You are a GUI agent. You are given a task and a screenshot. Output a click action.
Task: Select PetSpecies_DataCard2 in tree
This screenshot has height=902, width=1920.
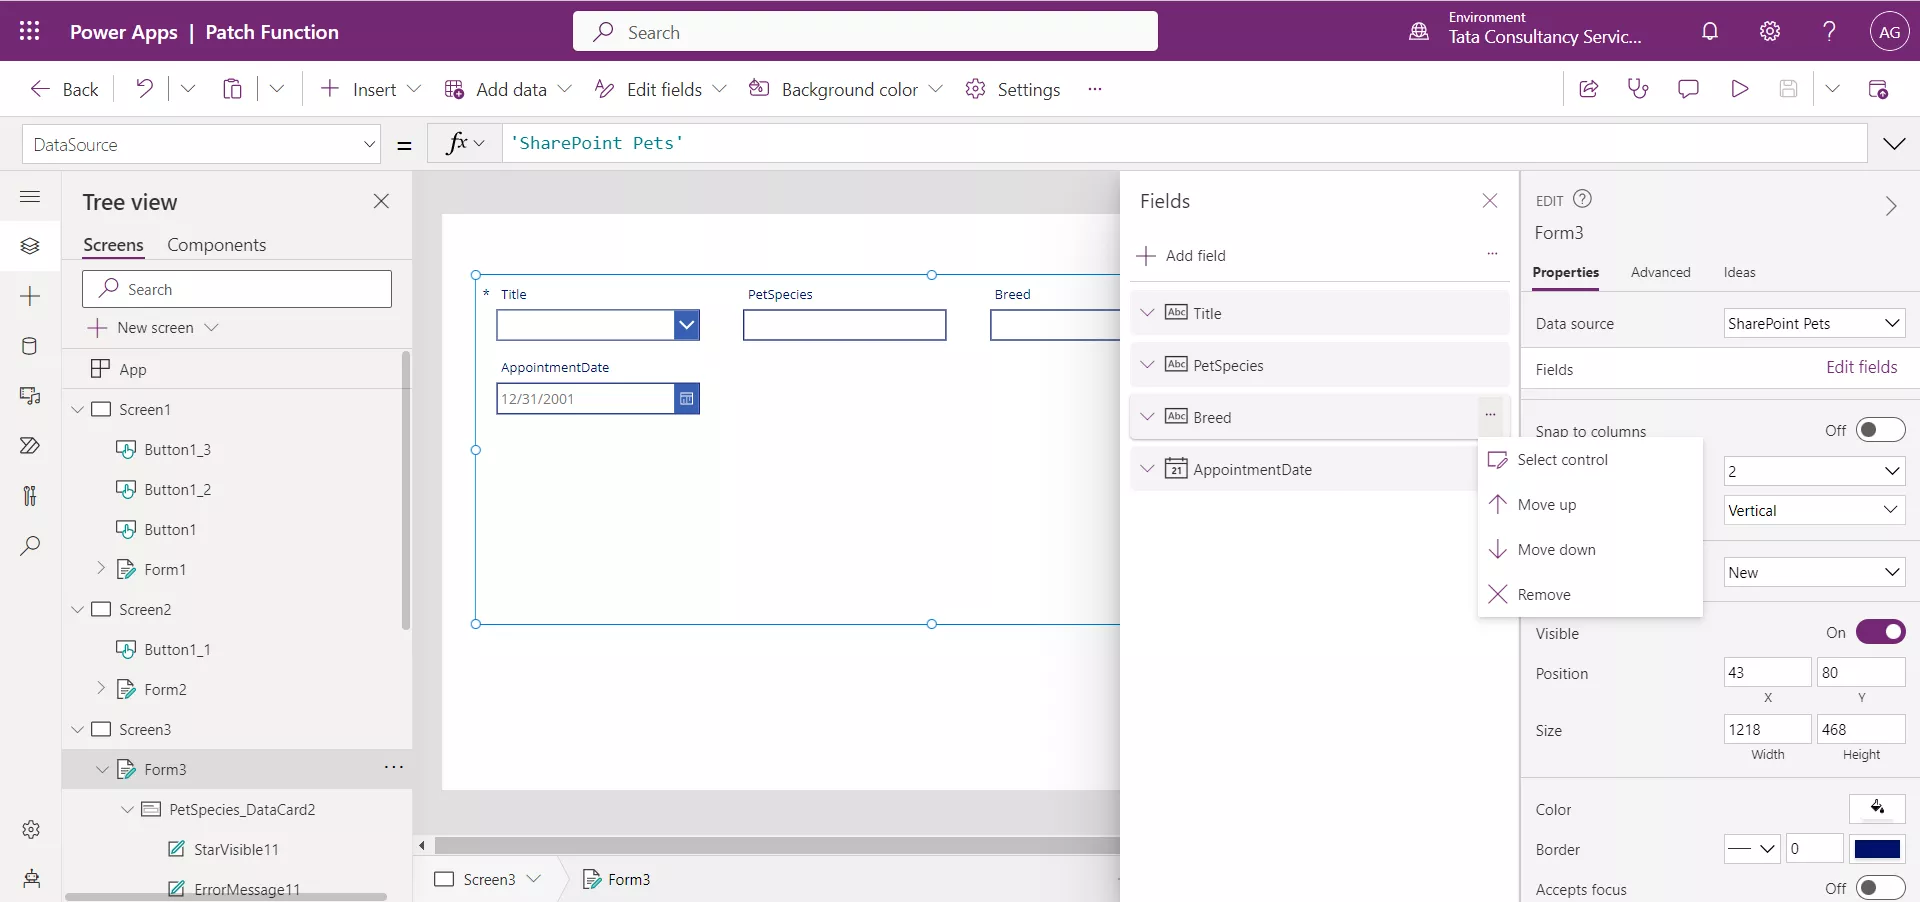coord(242,809)
